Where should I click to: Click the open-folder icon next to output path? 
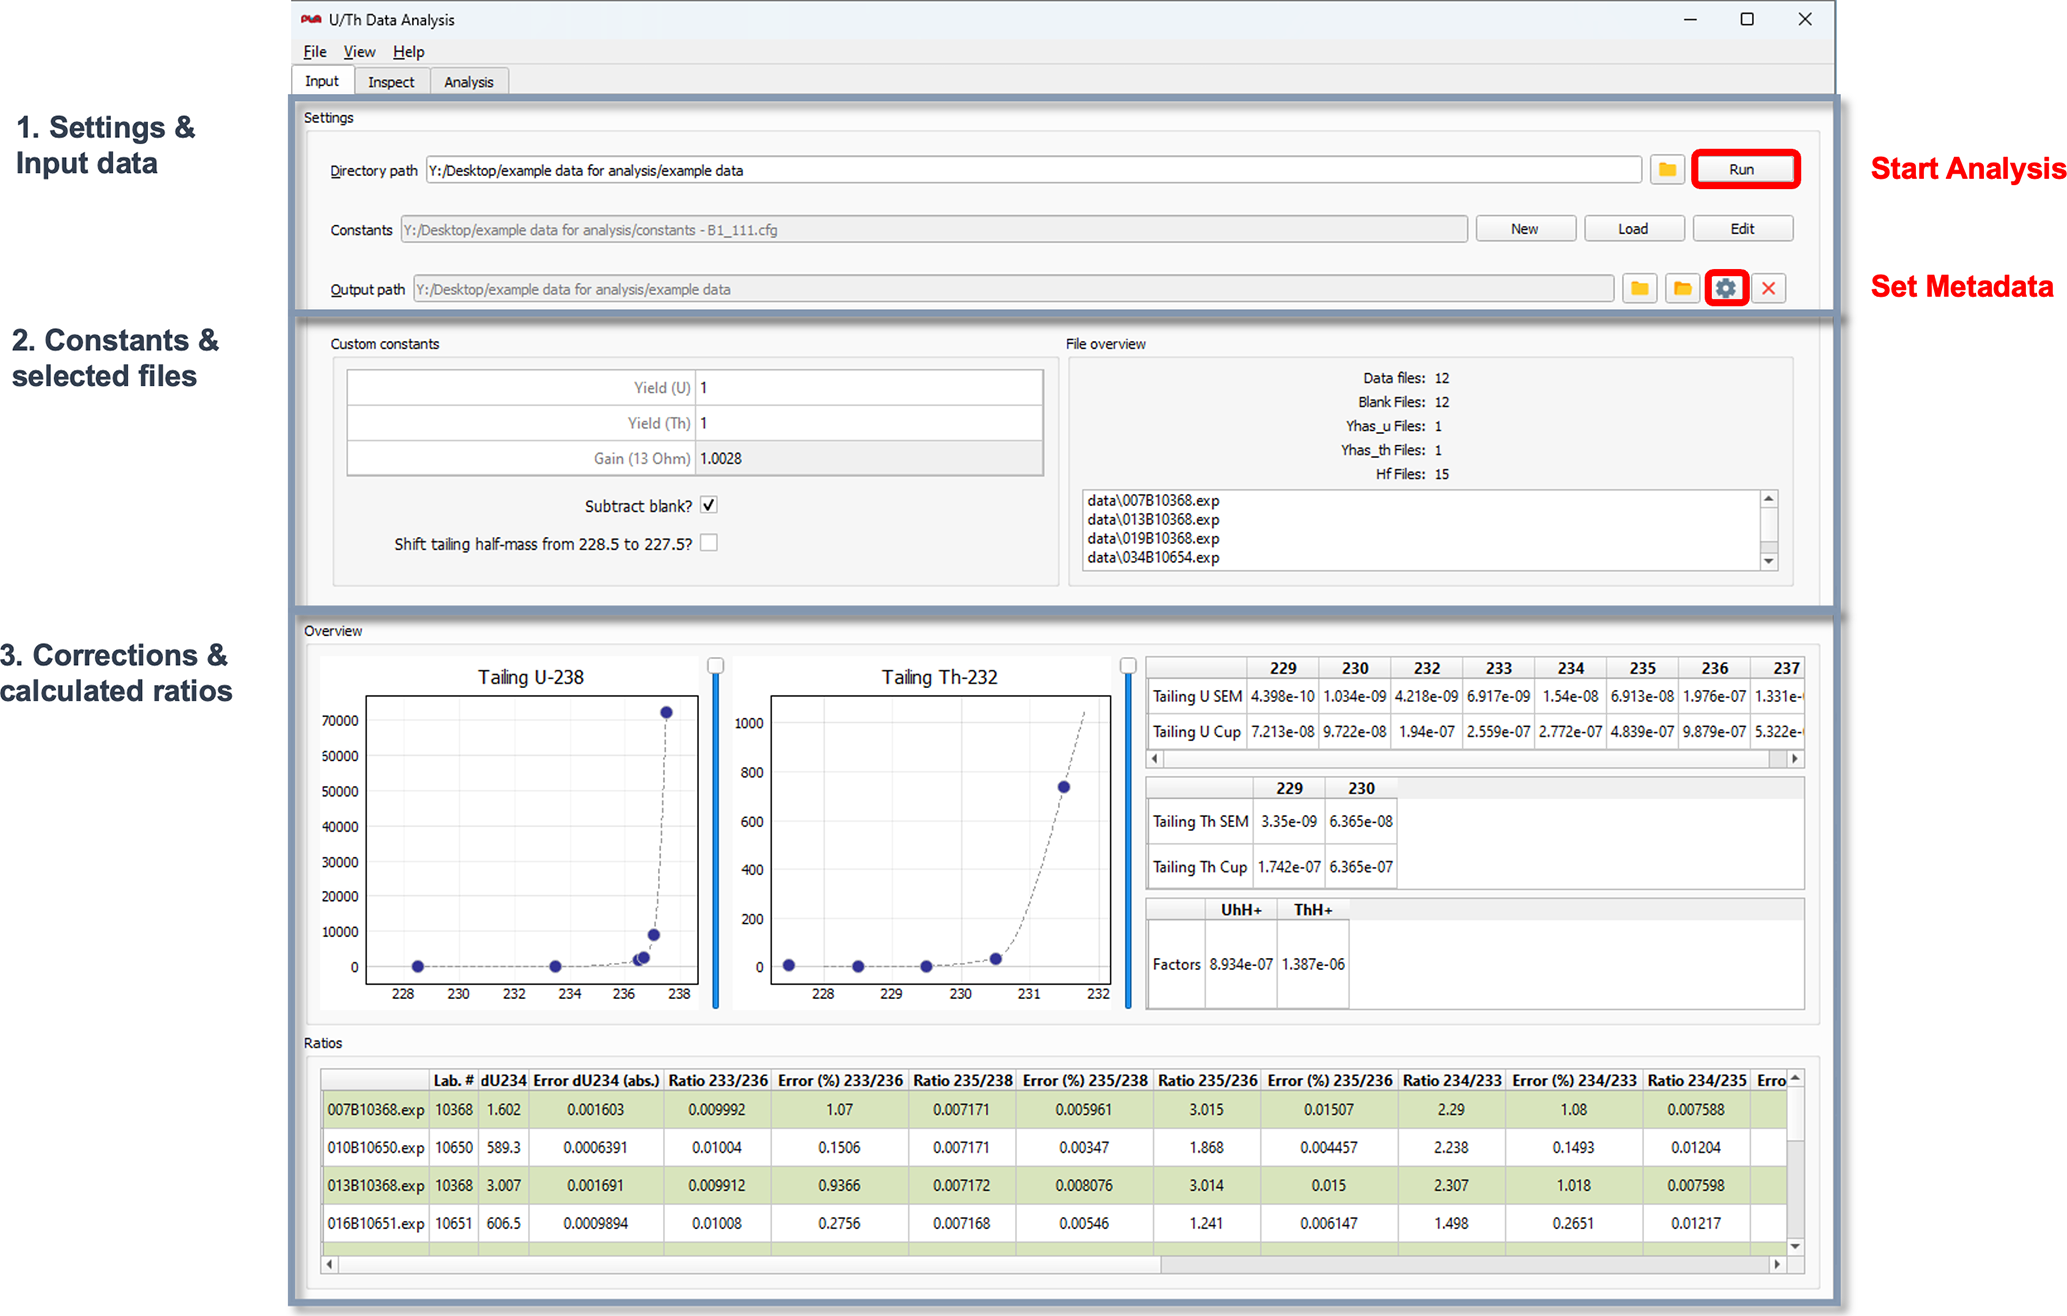pos(1682,289)
